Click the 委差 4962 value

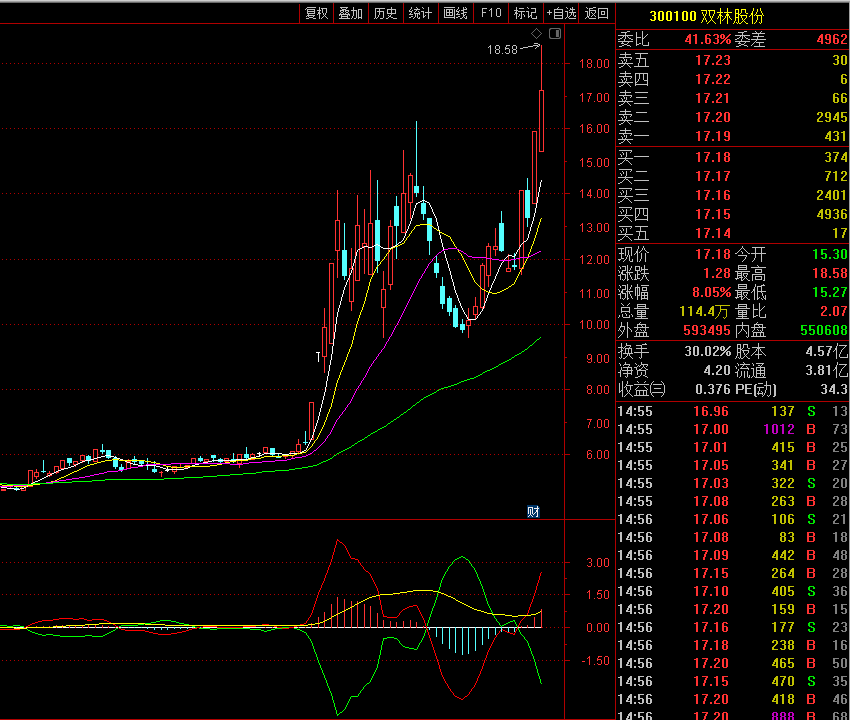click(832, 39)
